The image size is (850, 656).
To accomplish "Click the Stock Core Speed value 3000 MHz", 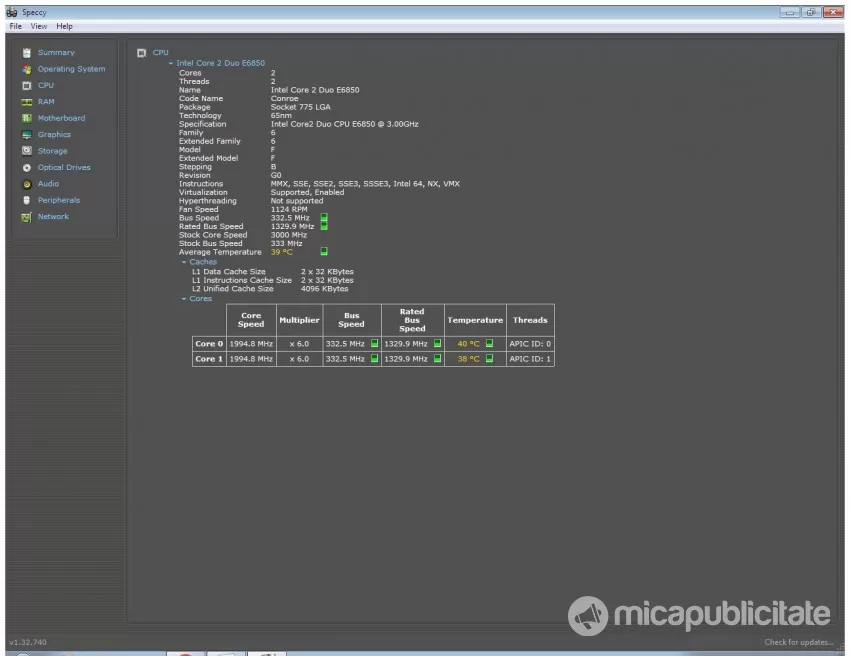I will pos(288,235).
